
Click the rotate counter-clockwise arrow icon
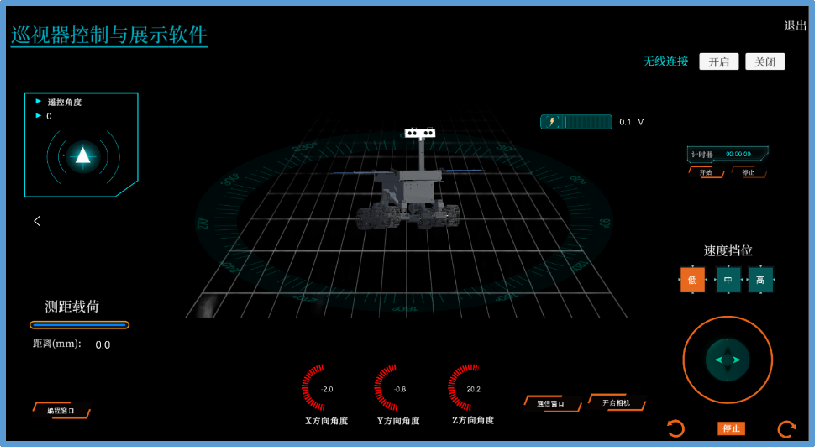pos(676,429)
